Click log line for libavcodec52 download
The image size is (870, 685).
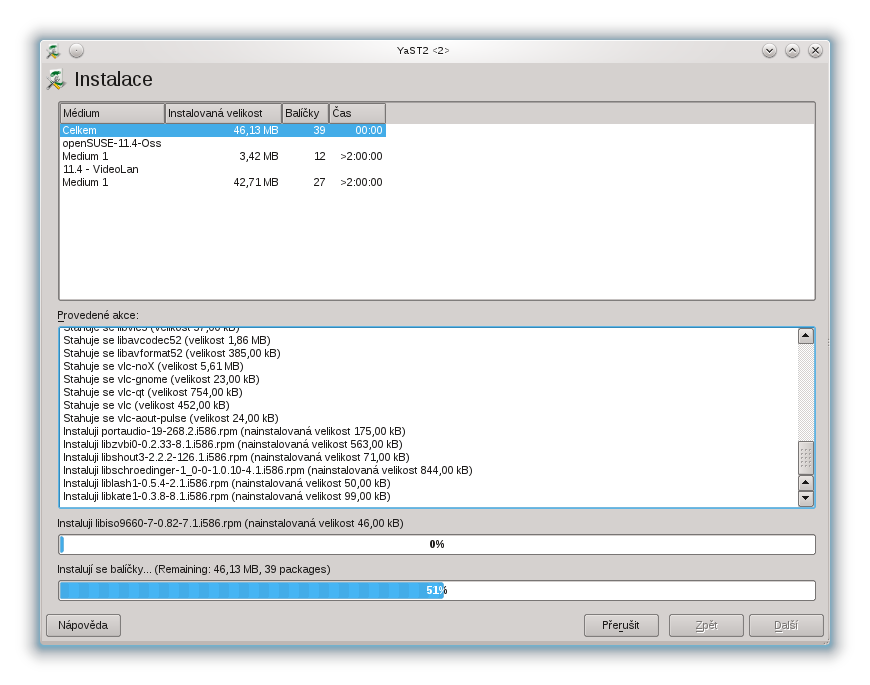[x=166, y=341]
